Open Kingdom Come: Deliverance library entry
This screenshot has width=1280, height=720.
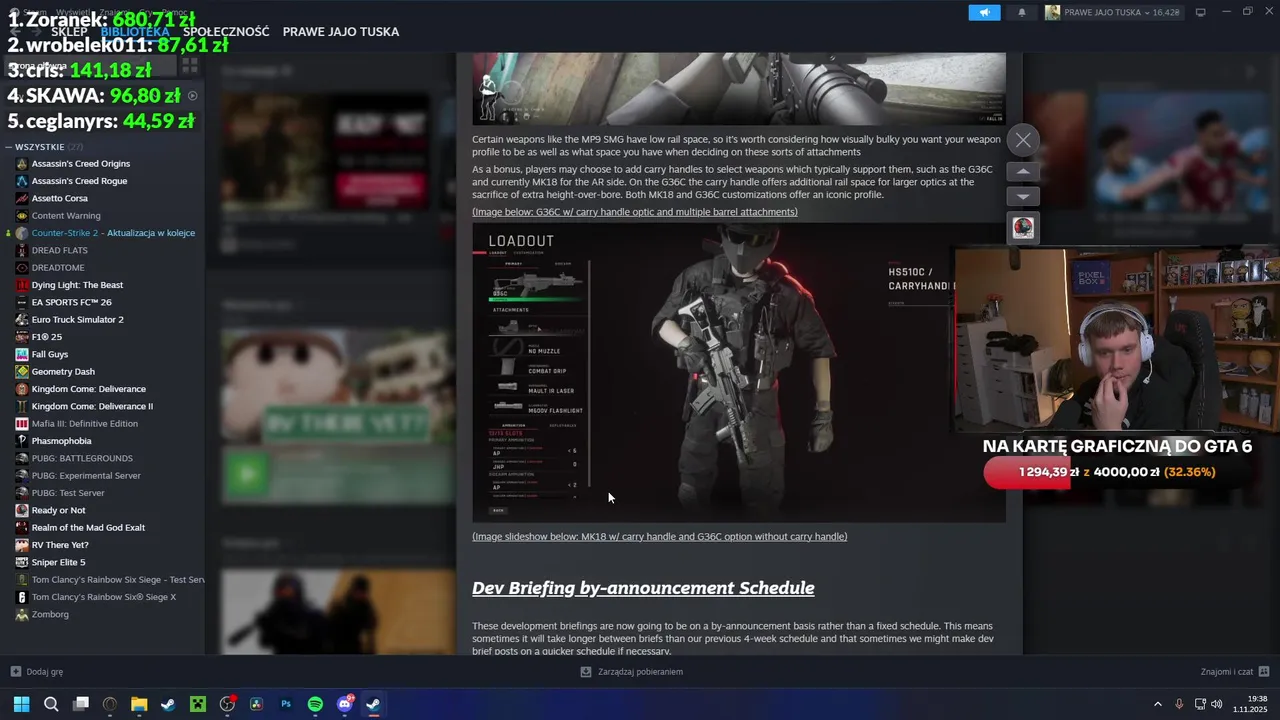[89, 389]
